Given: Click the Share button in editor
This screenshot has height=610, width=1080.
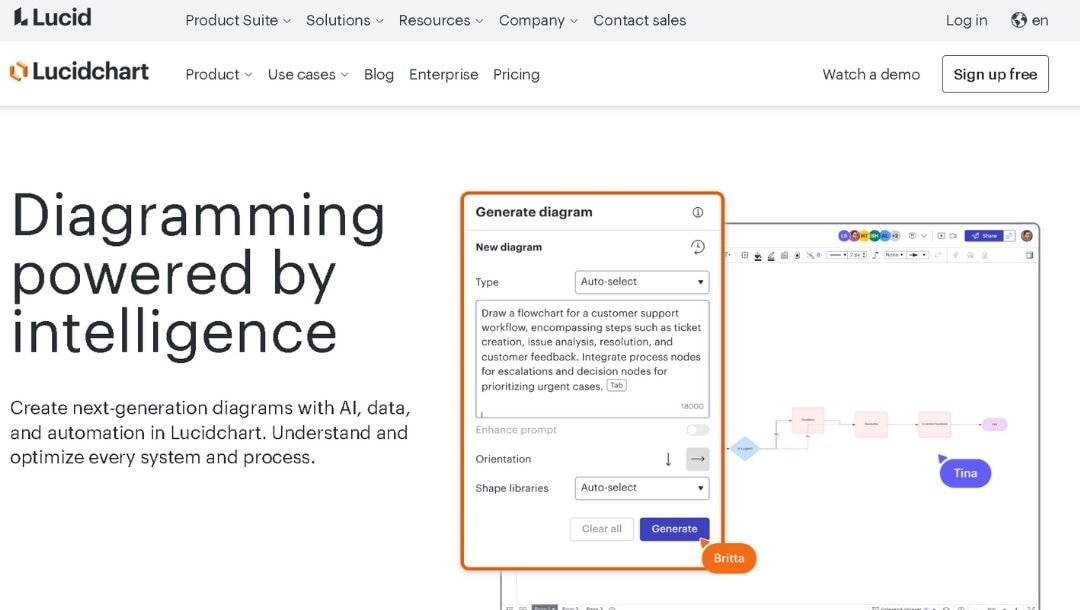Looking at the screenshot, I should [984, 235].
